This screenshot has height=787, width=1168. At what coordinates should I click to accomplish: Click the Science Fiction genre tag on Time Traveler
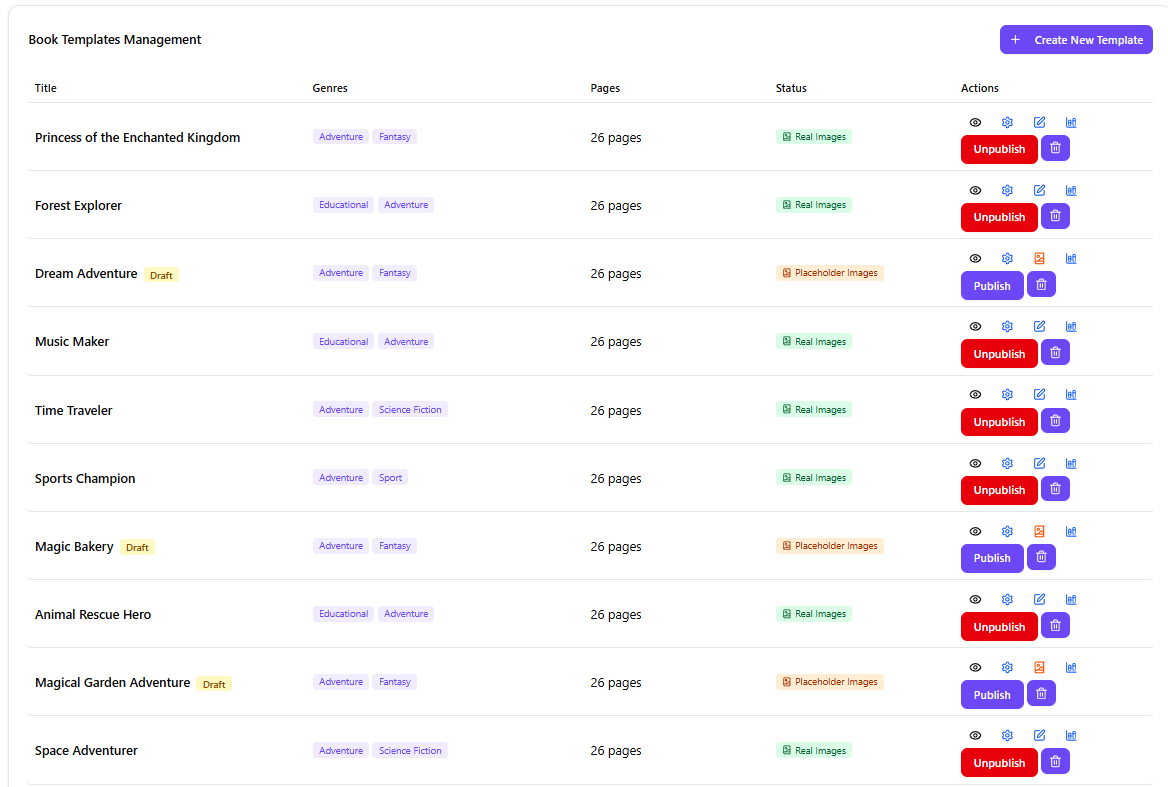410,410
